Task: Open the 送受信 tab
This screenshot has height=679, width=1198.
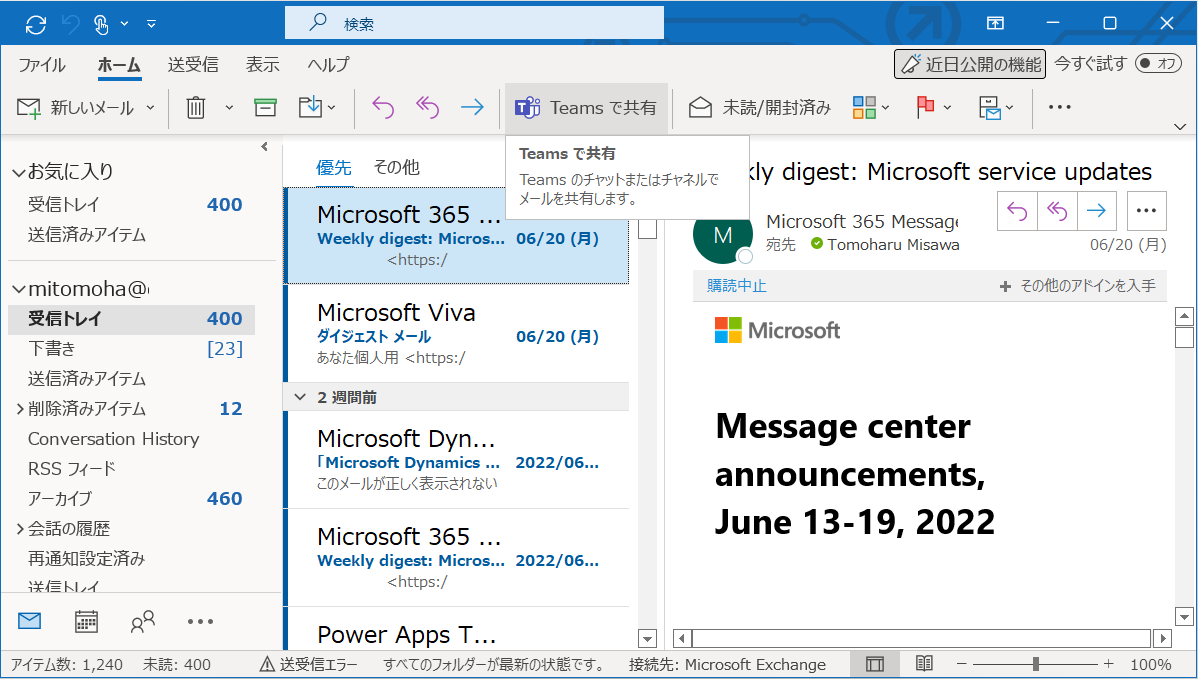Action: click(x=193, y=65)
